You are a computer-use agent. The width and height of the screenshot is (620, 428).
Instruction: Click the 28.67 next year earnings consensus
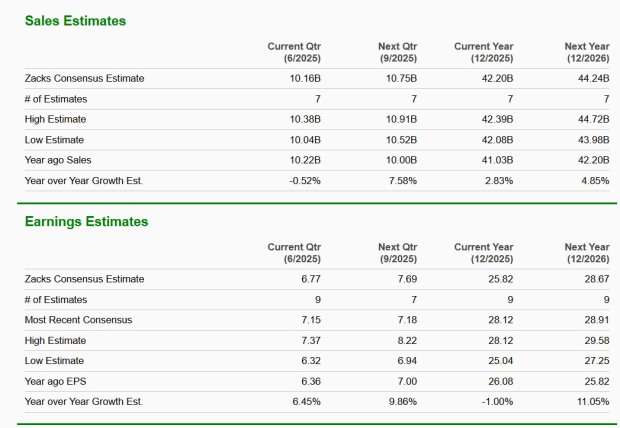click(597, 279)
